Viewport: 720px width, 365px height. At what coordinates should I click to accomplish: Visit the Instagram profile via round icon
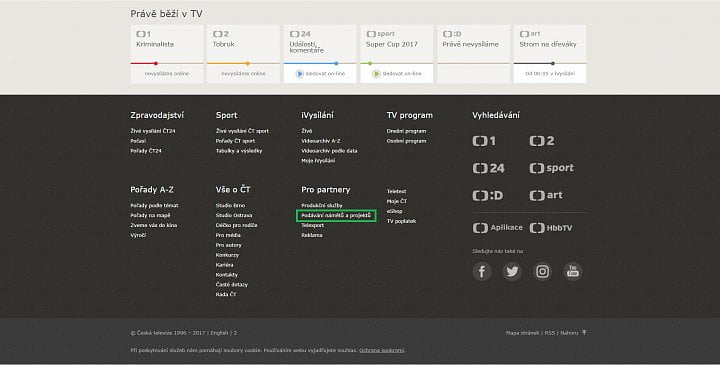(542, 271)
